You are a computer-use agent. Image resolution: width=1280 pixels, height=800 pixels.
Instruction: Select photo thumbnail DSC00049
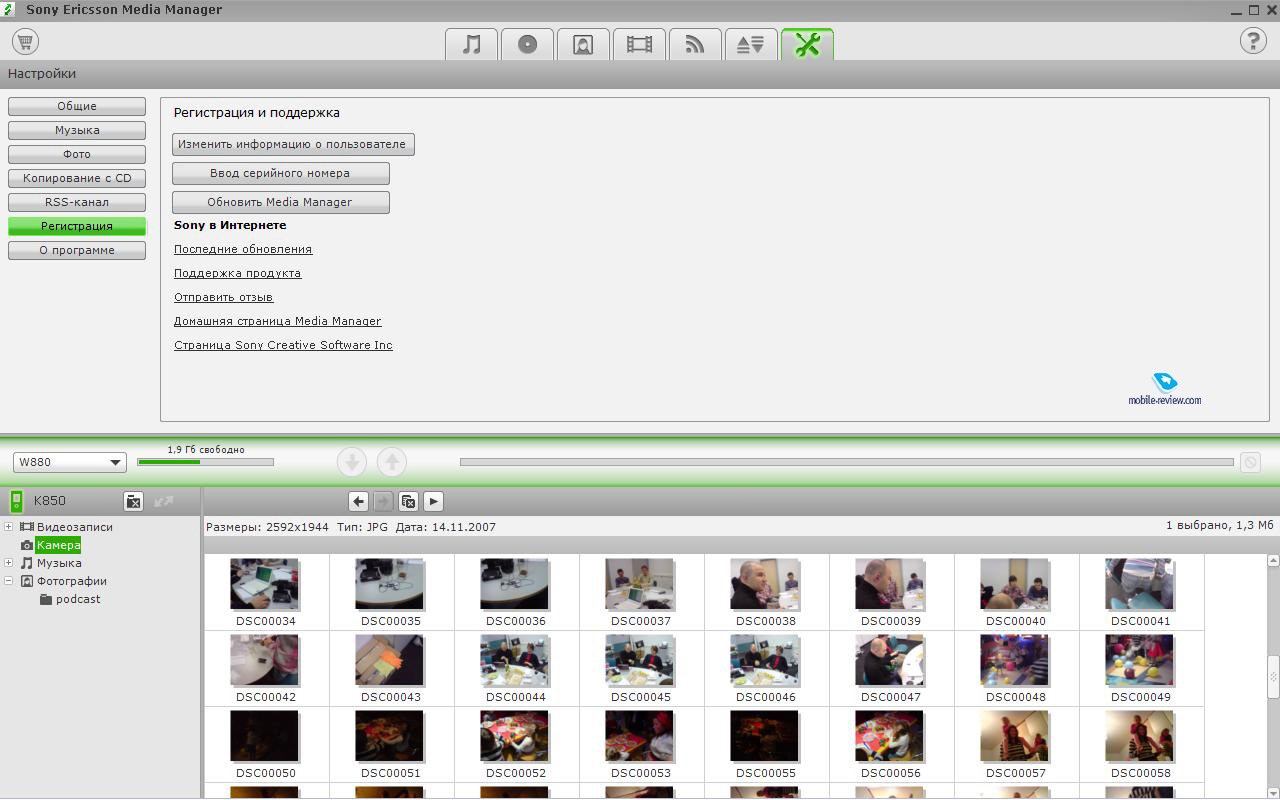(x=1139, y=660)
